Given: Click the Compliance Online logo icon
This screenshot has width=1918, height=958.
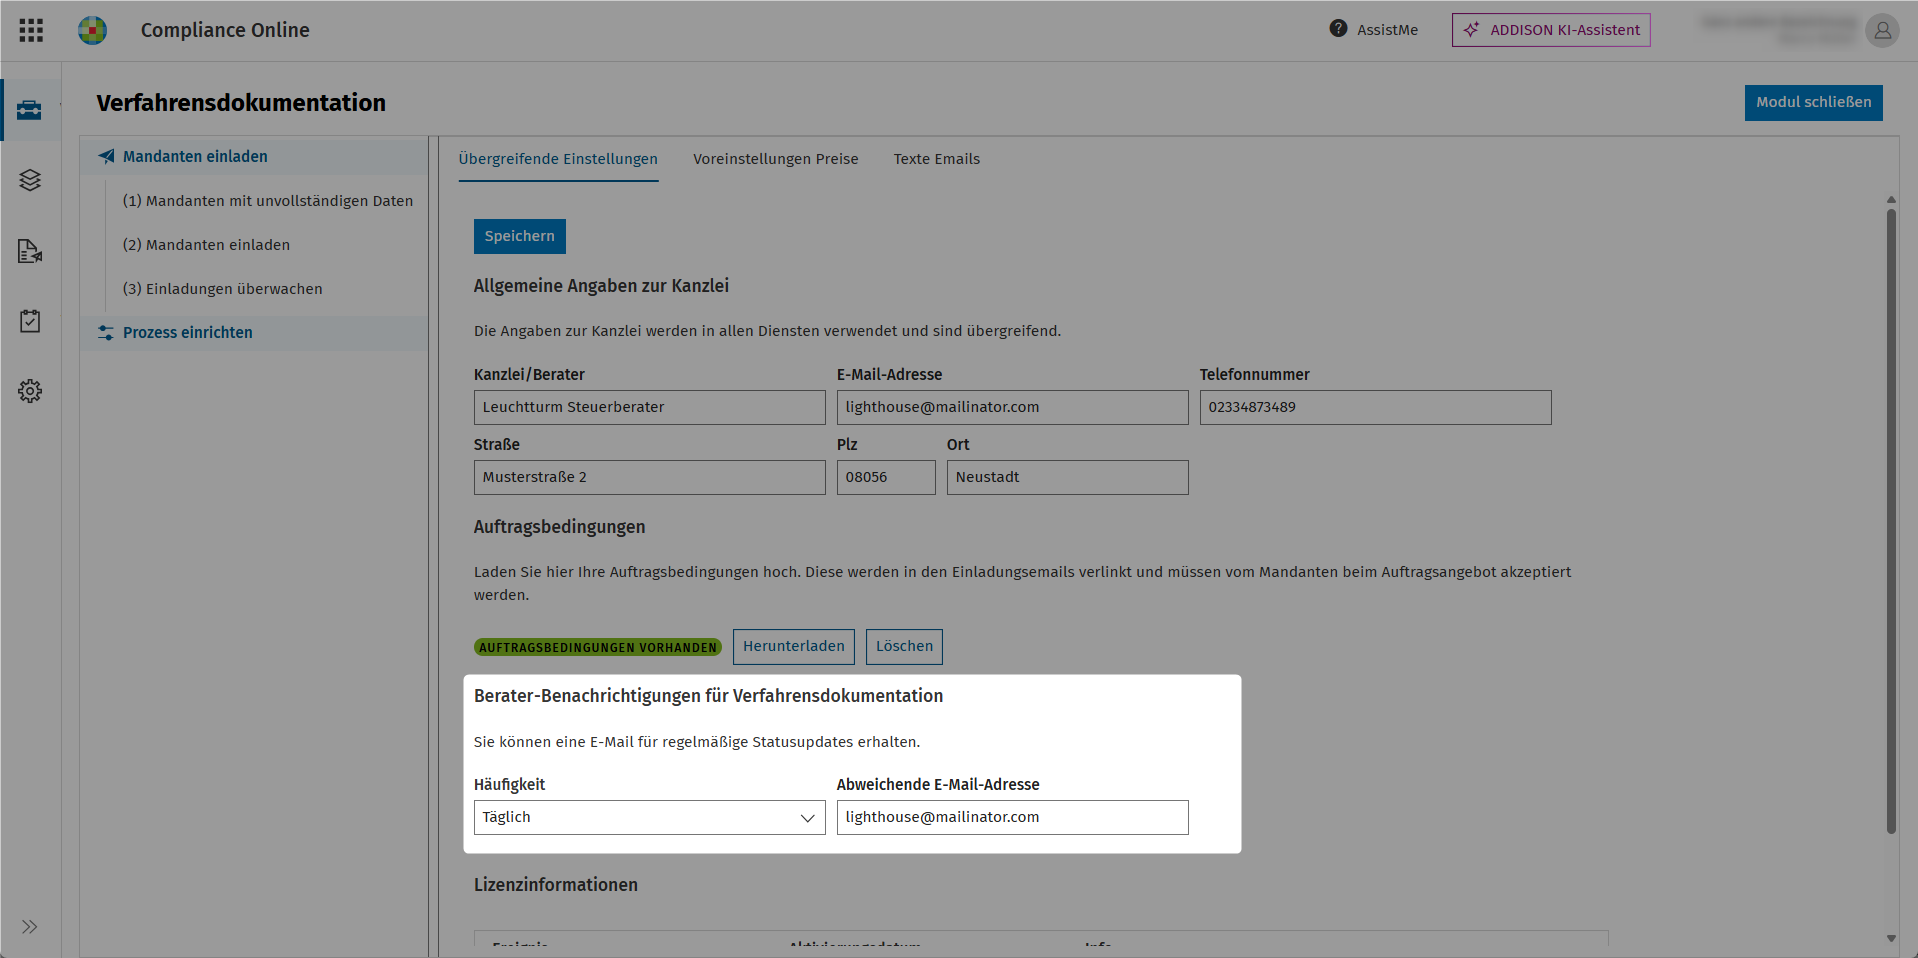Looking at the screenshot, I should tap(93, 30).
